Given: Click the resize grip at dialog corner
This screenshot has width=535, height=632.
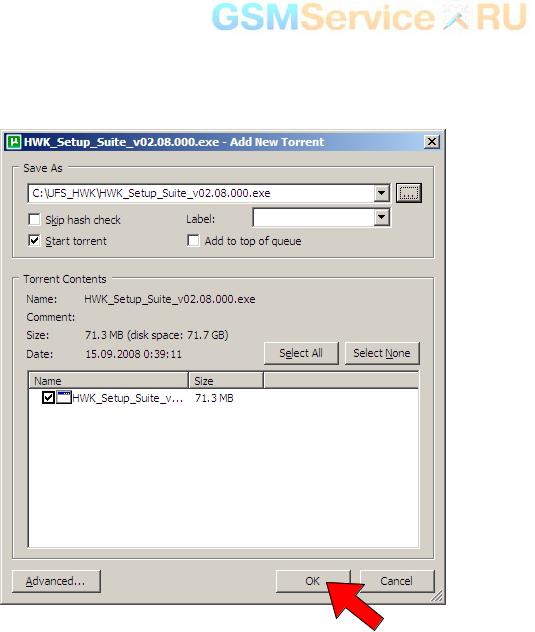Looking at the screenshot, I should pos(437,596).
